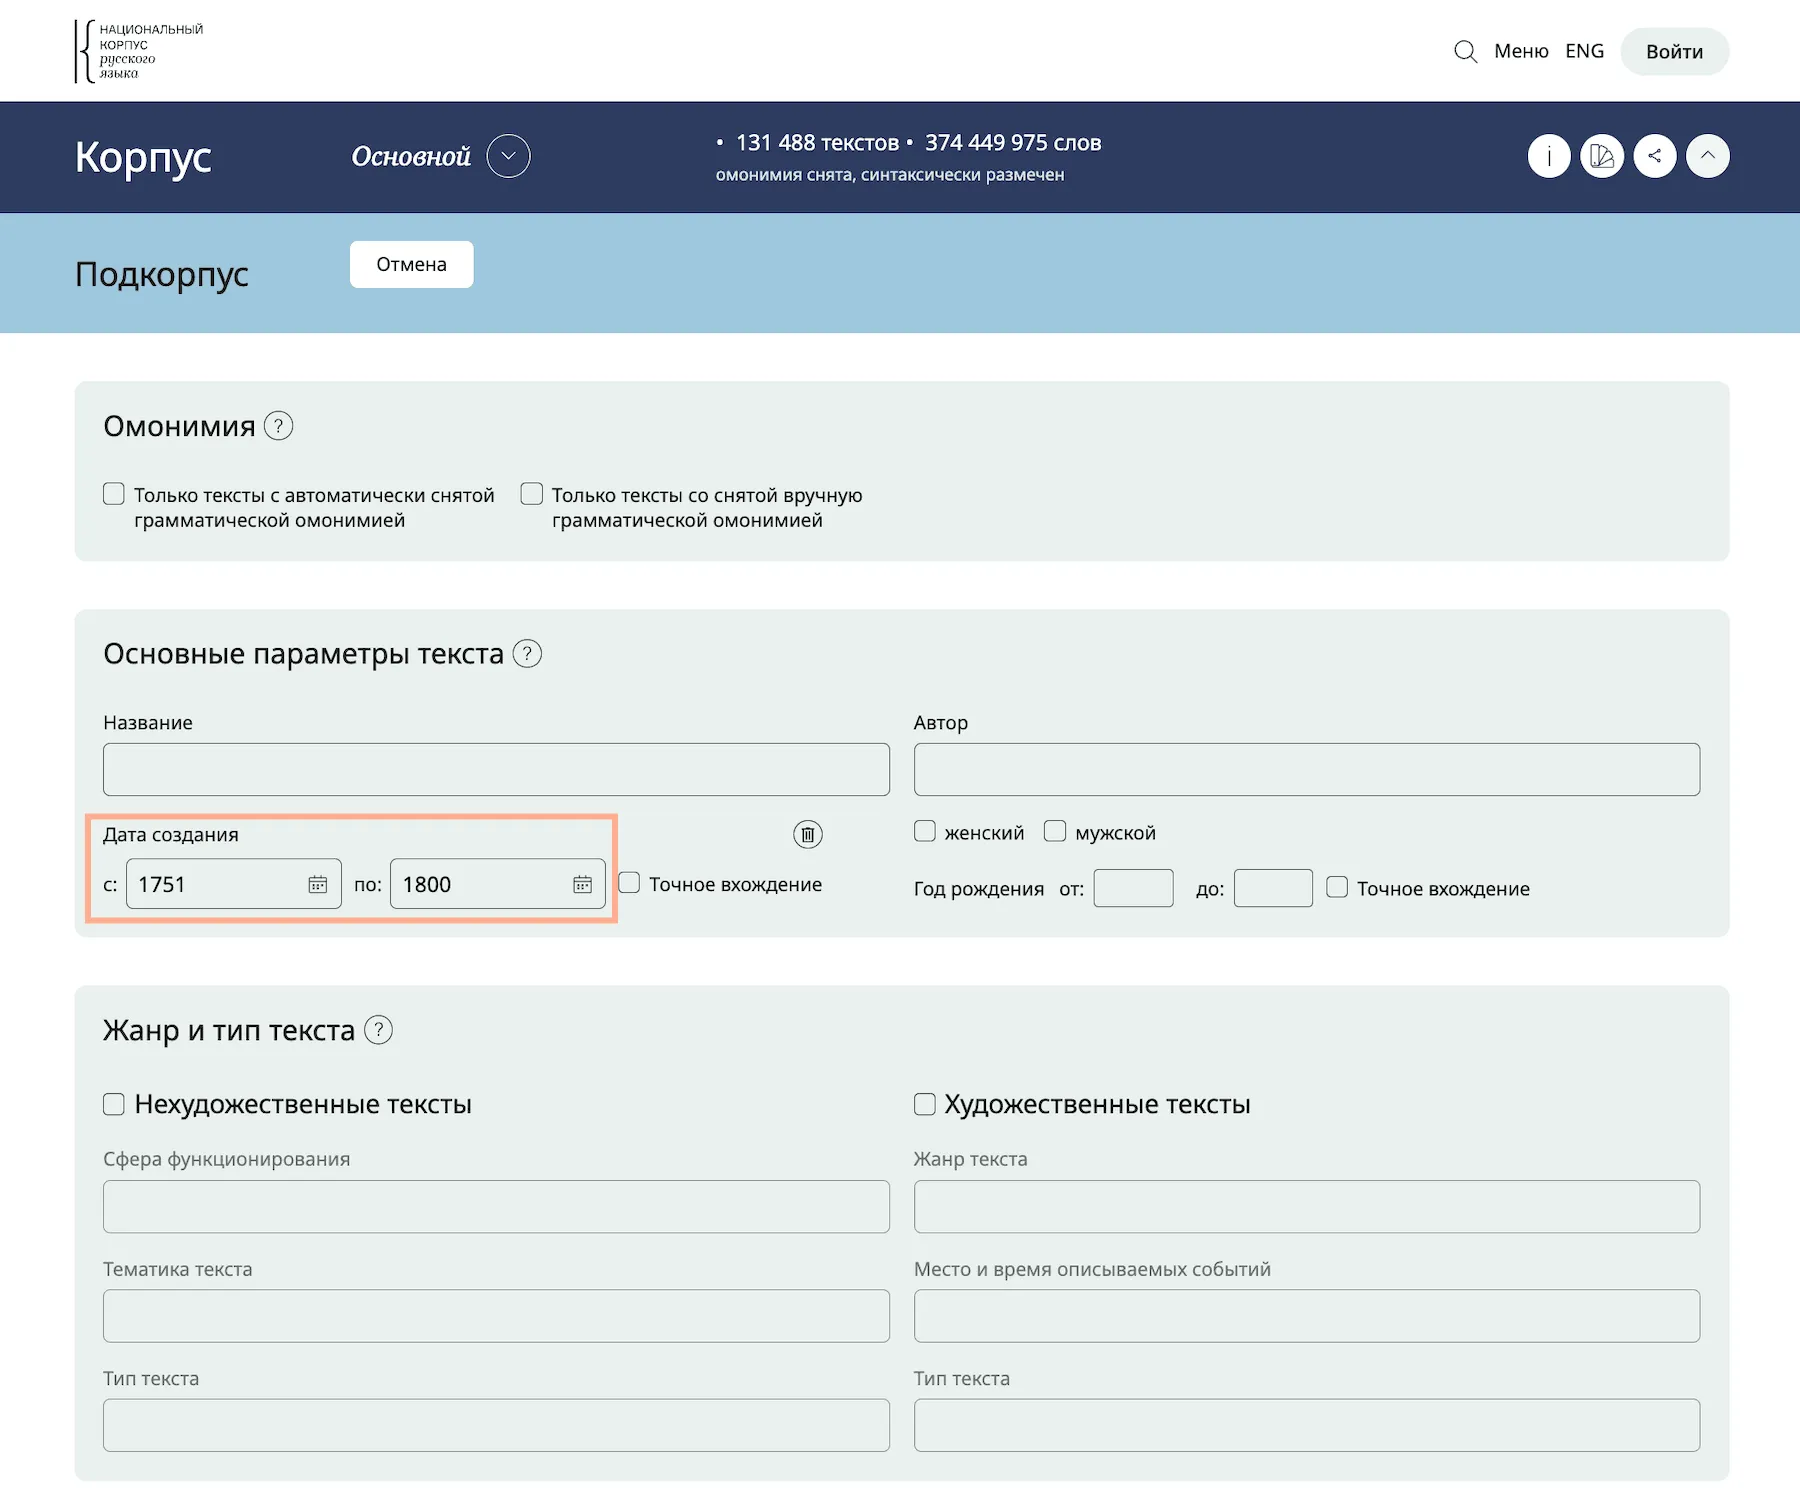Open help for Жанр и тип текста
Image resolution: width=1800 pixels, height=1507 pixels.
coord(378,1030)
